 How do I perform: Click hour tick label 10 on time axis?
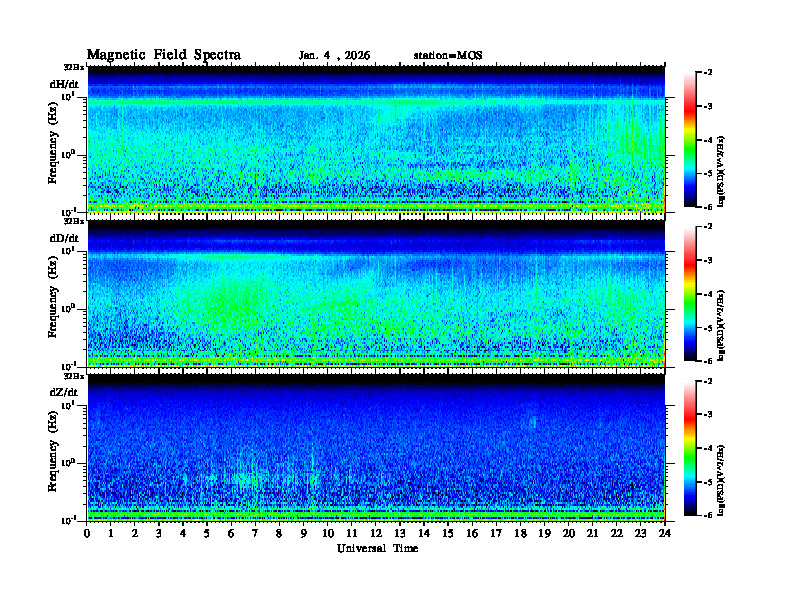(328, 533)
